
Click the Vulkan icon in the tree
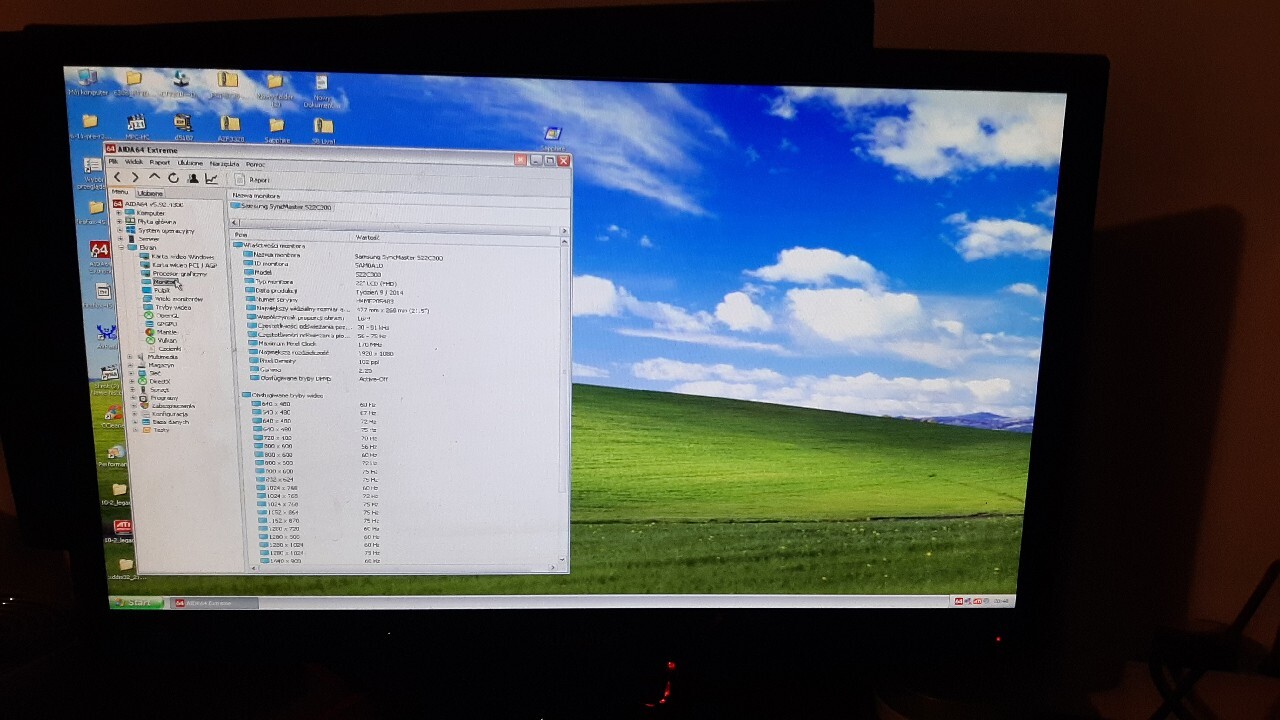pos(149,340)
